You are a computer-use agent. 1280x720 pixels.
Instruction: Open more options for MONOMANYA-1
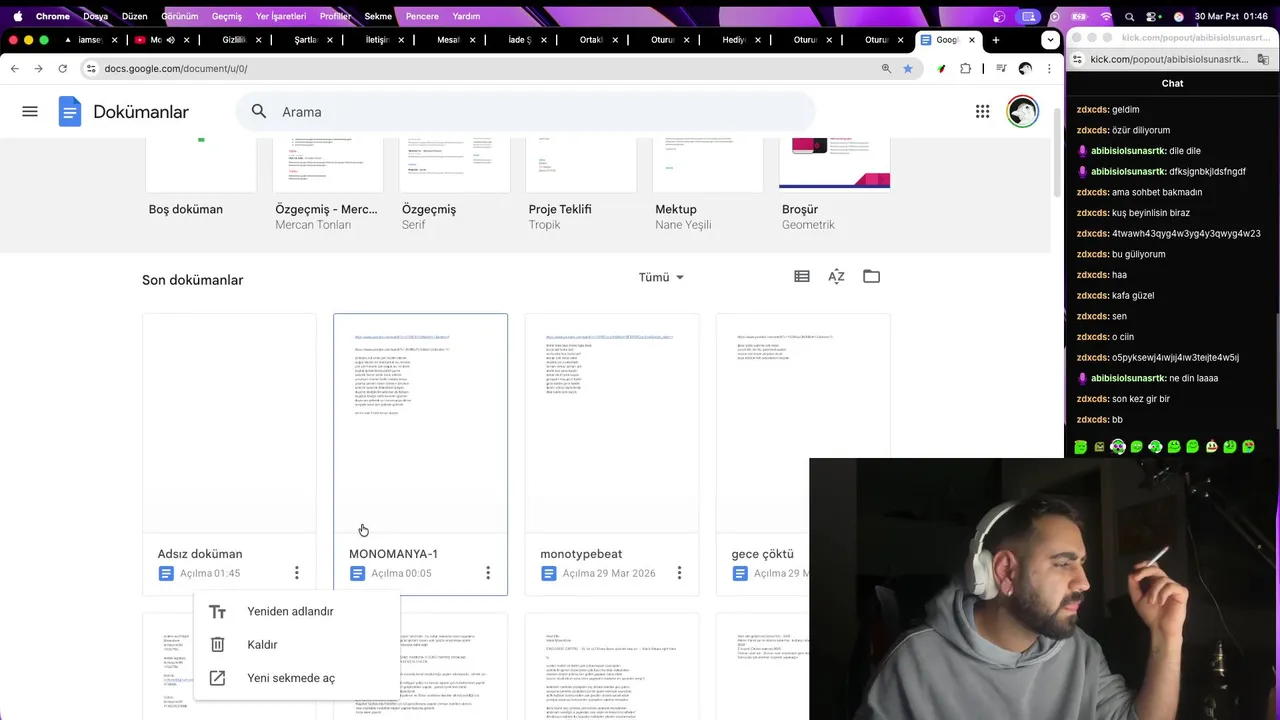click(x=488, y=573)
